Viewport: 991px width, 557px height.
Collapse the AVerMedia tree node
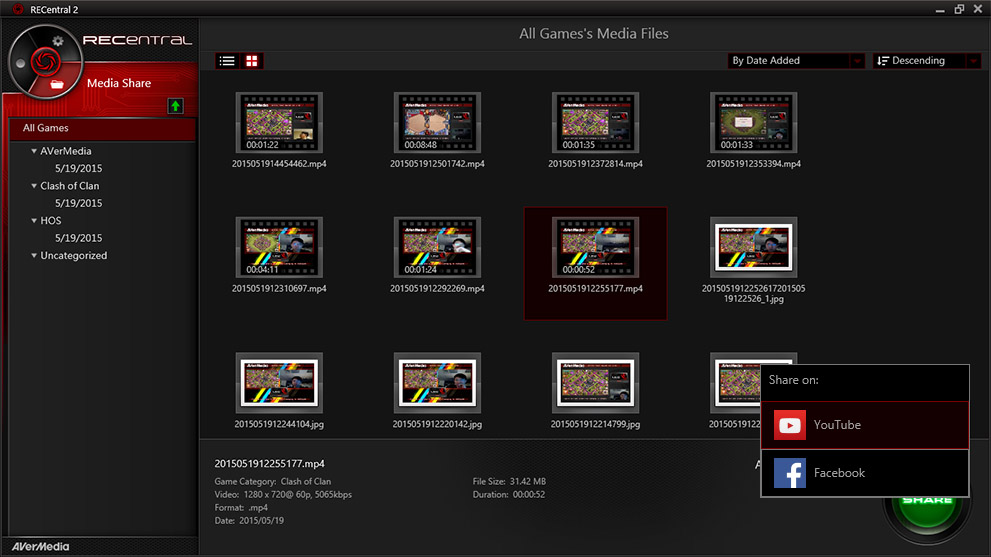click(34, 151)
